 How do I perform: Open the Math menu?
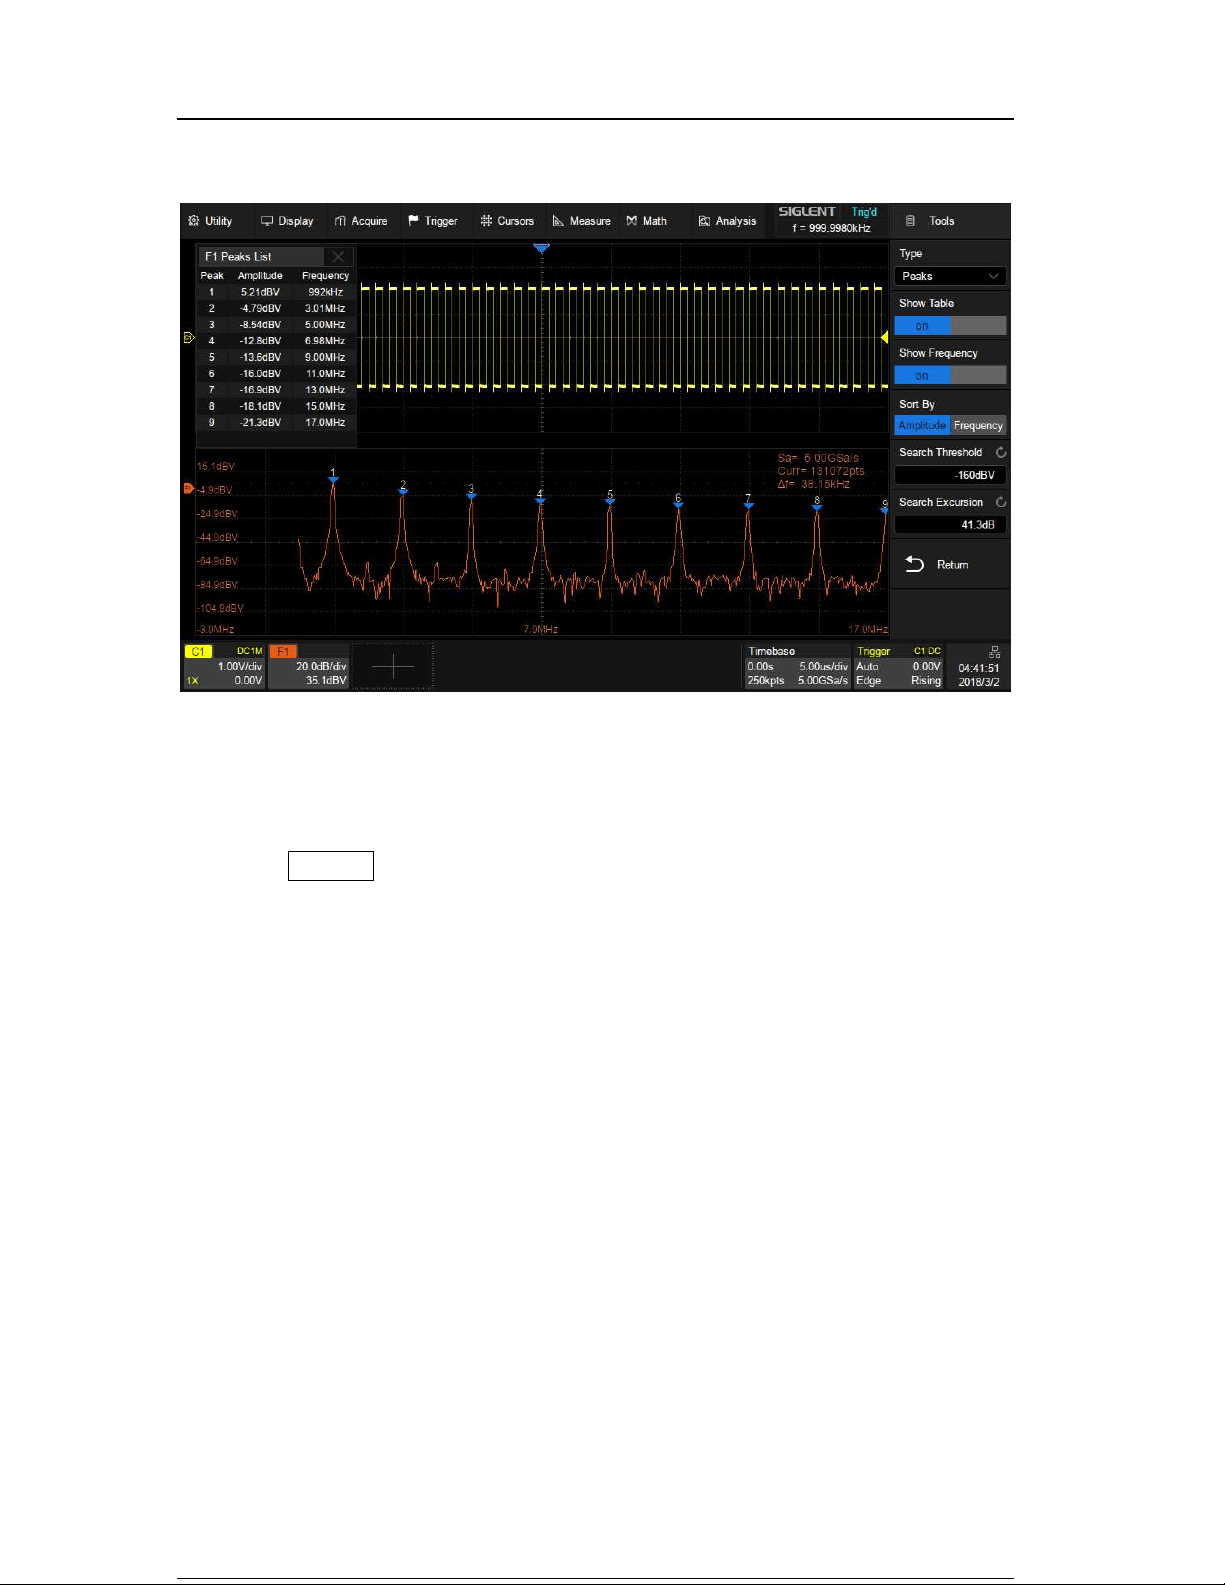click(647, 221)
